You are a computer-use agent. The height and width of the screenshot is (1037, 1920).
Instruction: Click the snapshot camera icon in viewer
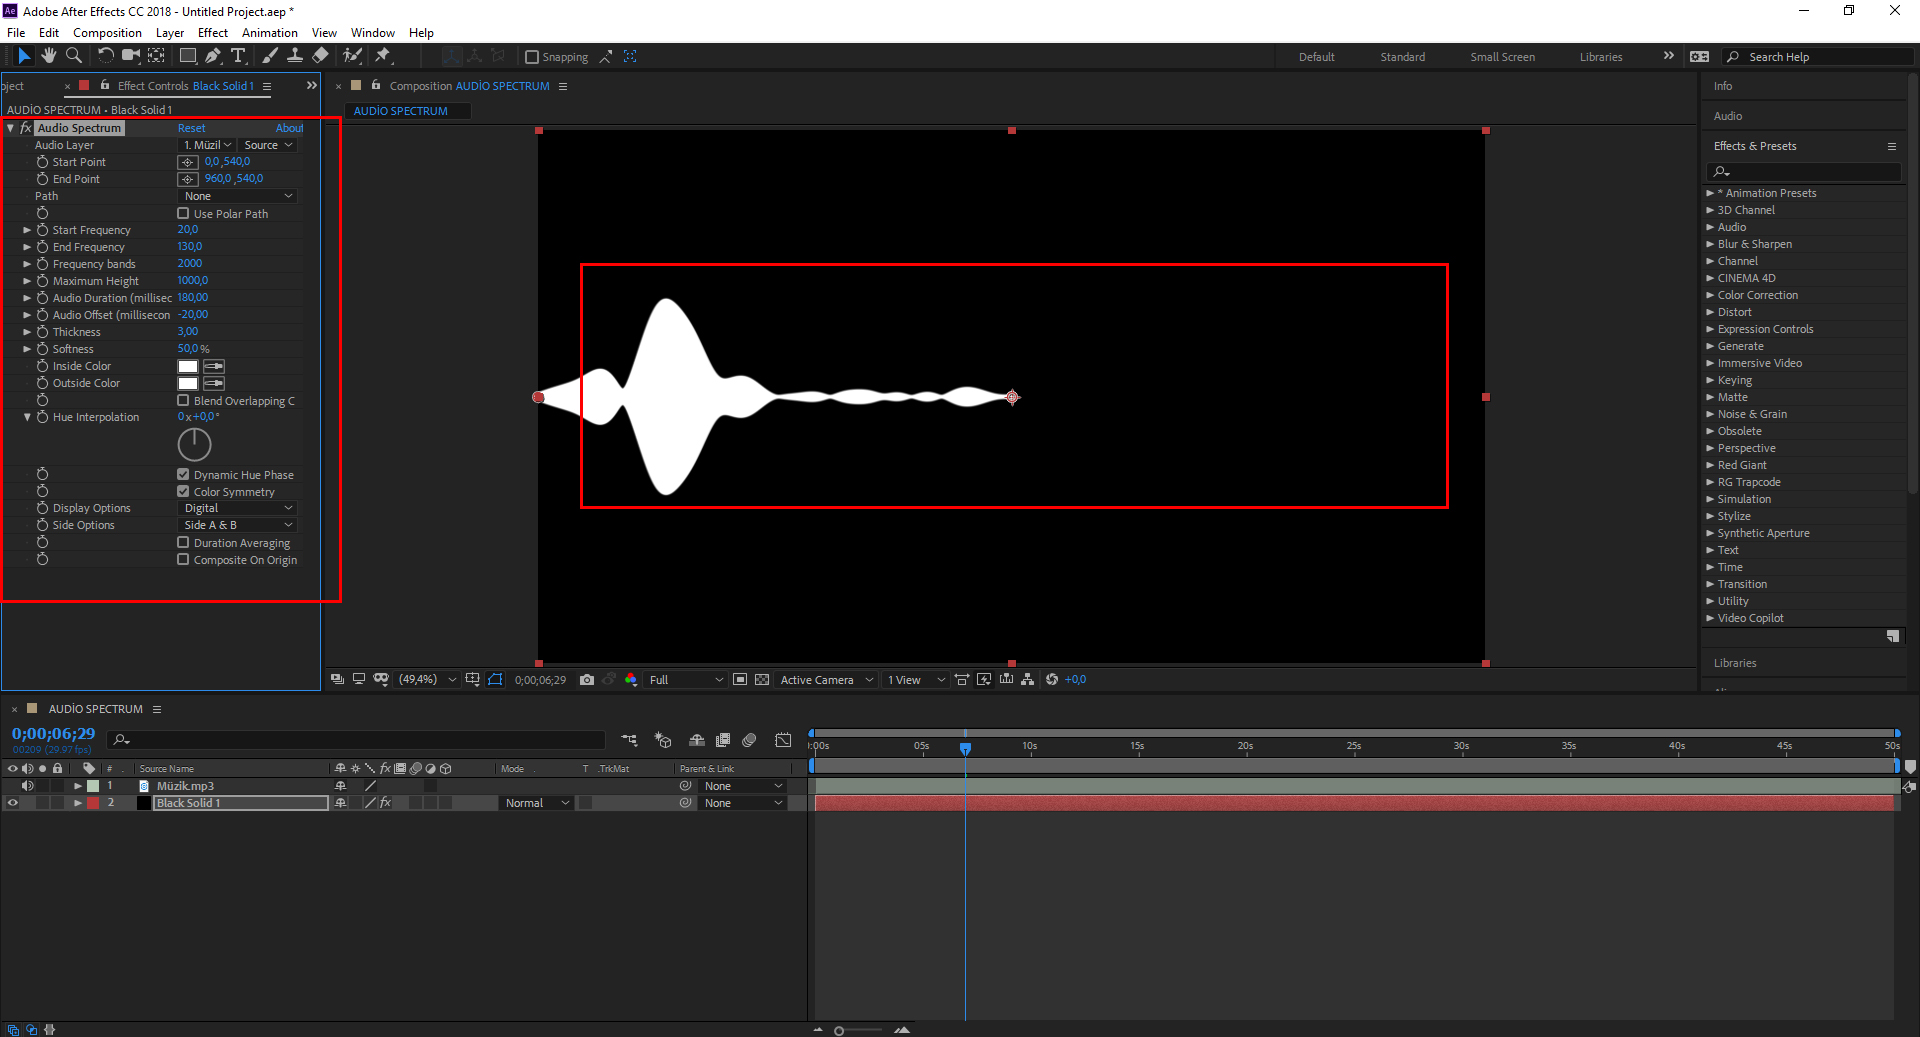click(x=587, y=680)
